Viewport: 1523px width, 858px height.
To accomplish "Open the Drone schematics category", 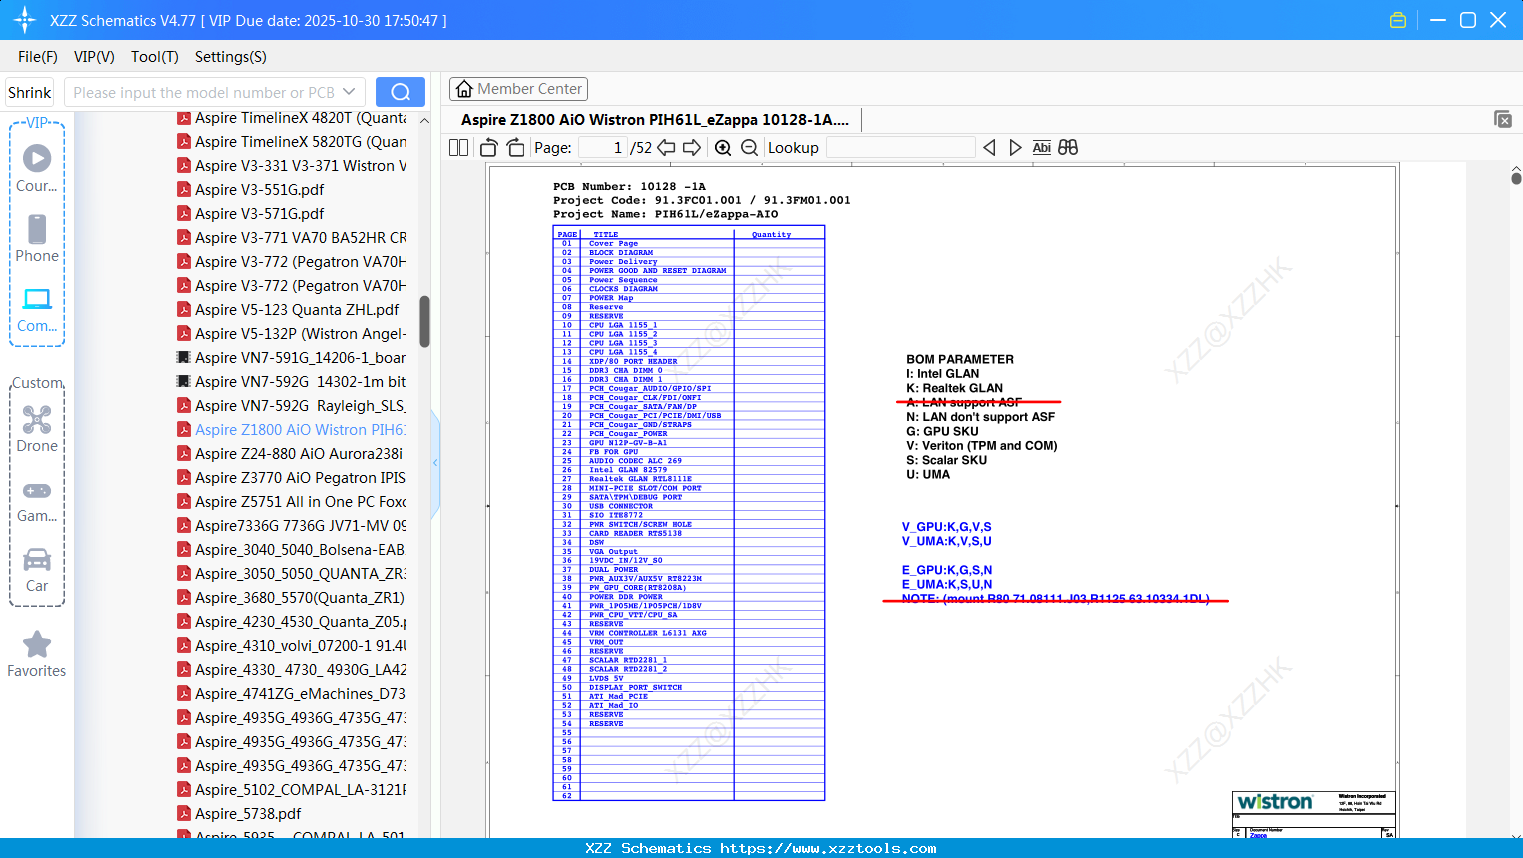I will click(37, 429).
